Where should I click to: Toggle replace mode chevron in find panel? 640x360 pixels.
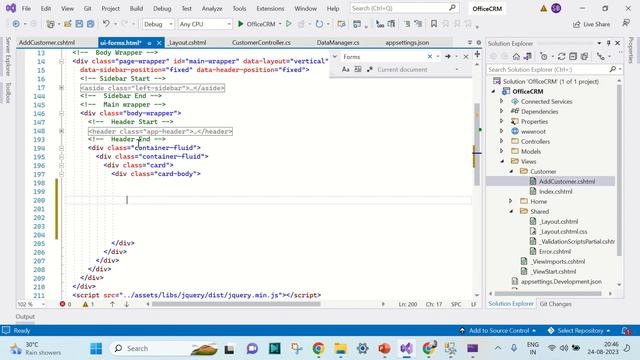(x=335, y=56)
